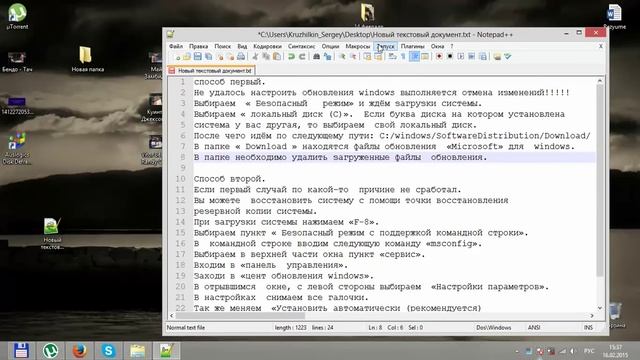The height and width of the screenshot is (360, 640).
Task: Click the Playback macro toolbar icon
Action: (x=461, y=57)
